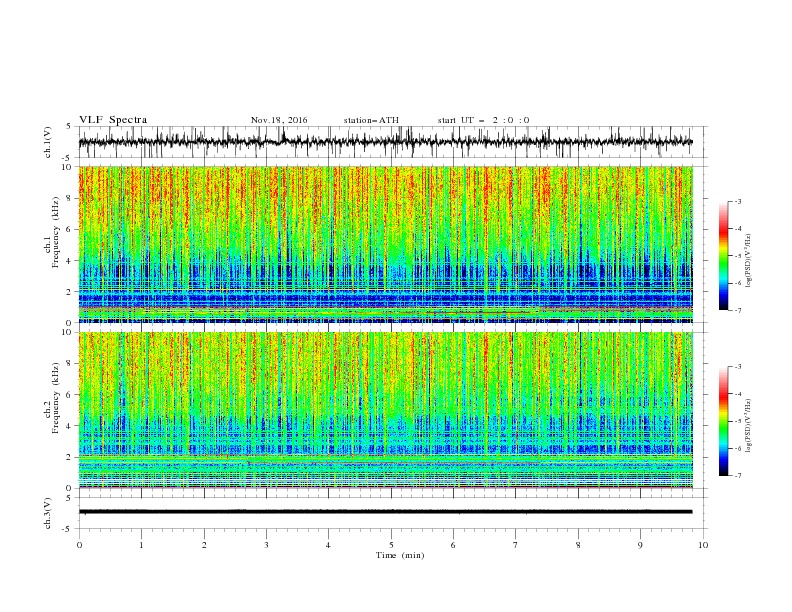Click the "5" tick on the time axis
The height and width of the screenshot is (612, 792).
(391, 545)
